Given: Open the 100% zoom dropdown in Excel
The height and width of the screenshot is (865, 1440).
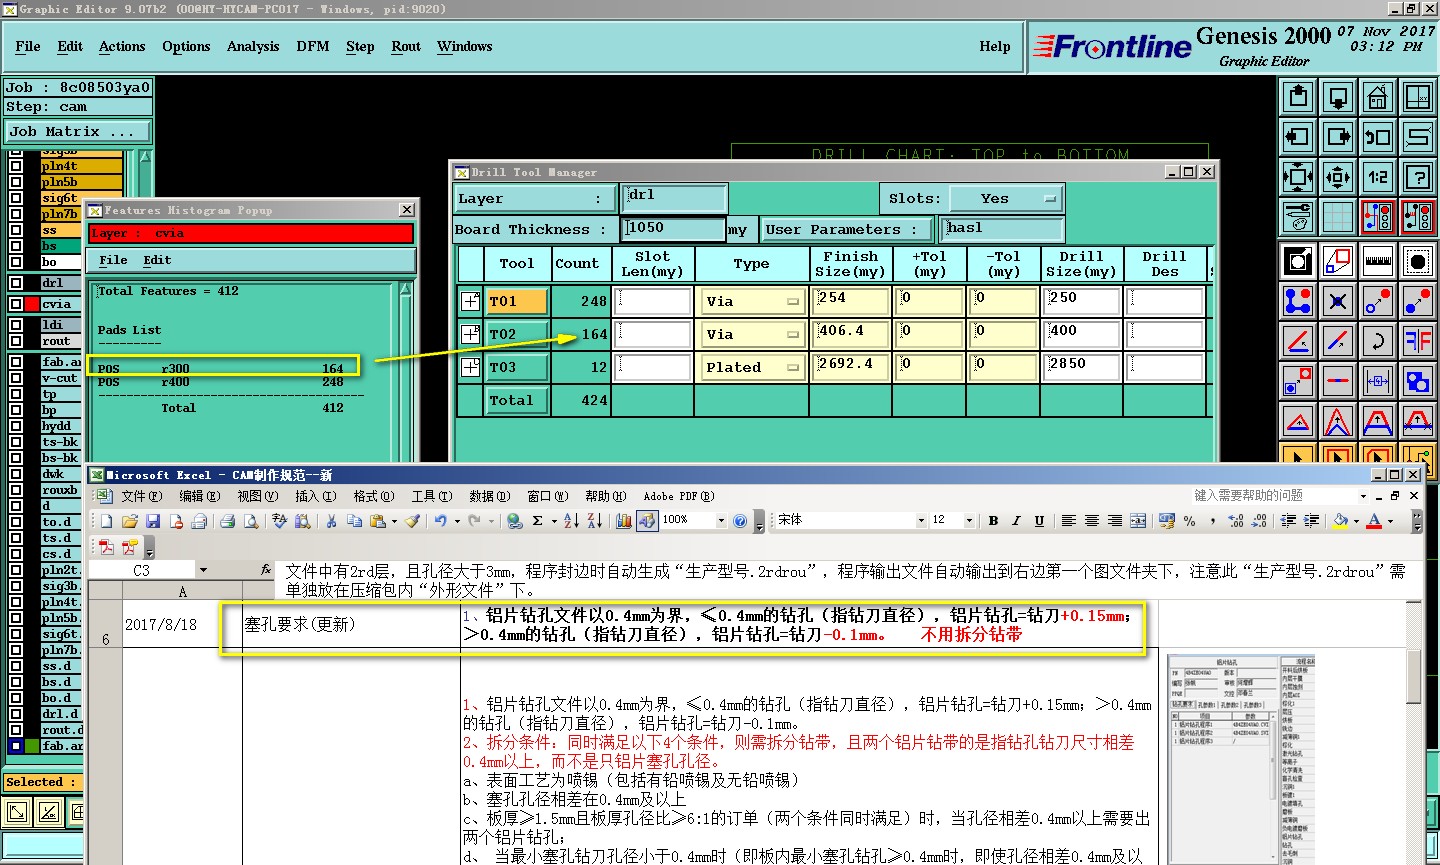Looking at the screenshot, I should [721, 521].
